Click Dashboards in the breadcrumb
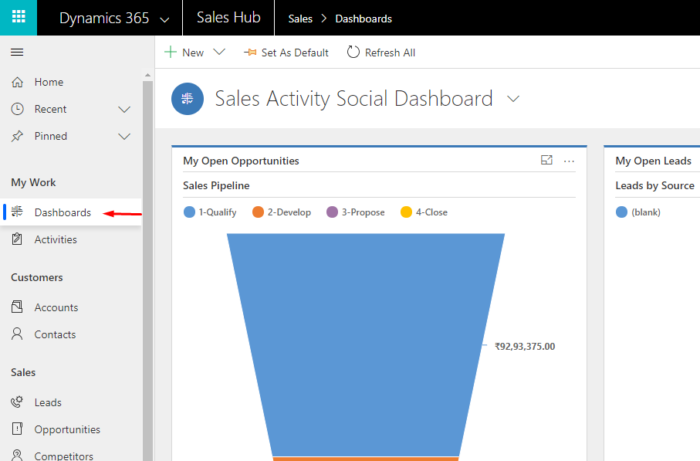The image size is (700, 461). [363, 19]
